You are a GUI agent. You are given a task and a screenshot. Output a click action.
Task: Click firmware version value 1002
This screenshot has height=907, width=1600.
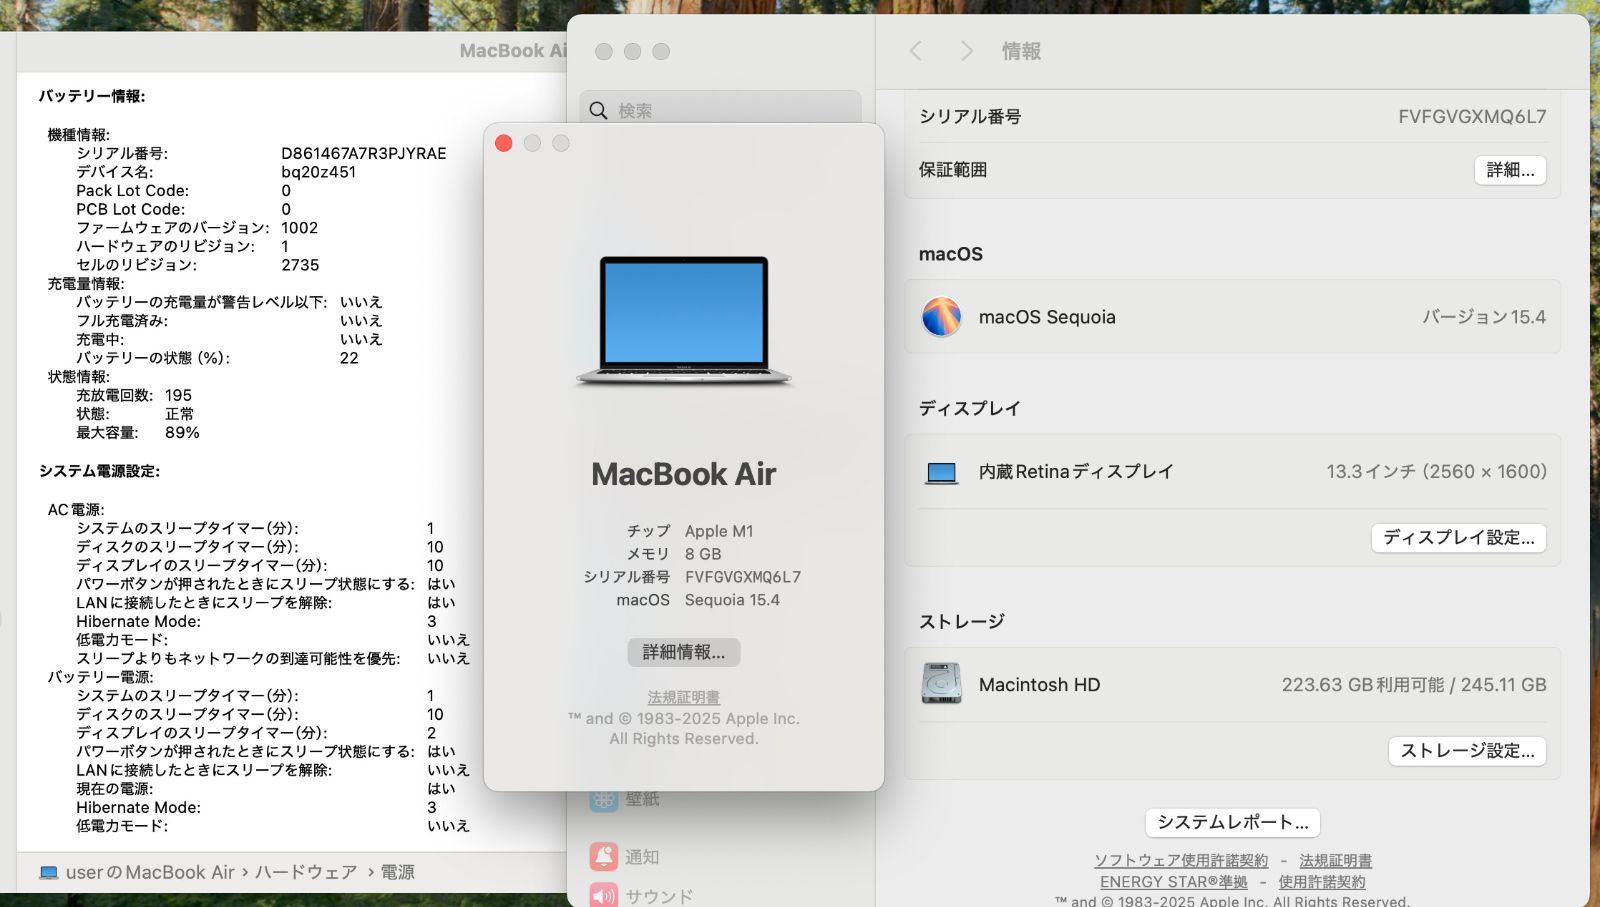tap(299, 228)
